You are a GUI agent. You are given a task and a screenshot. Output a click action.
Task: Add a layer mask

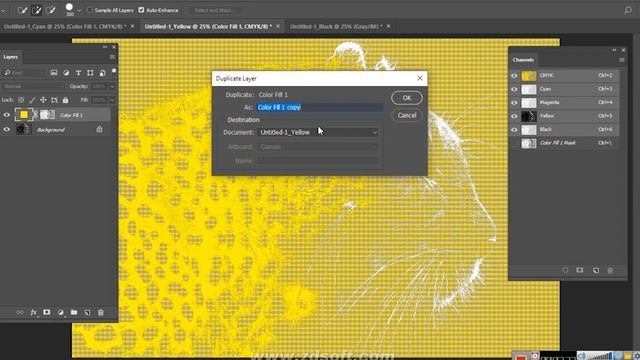point(47,312)
